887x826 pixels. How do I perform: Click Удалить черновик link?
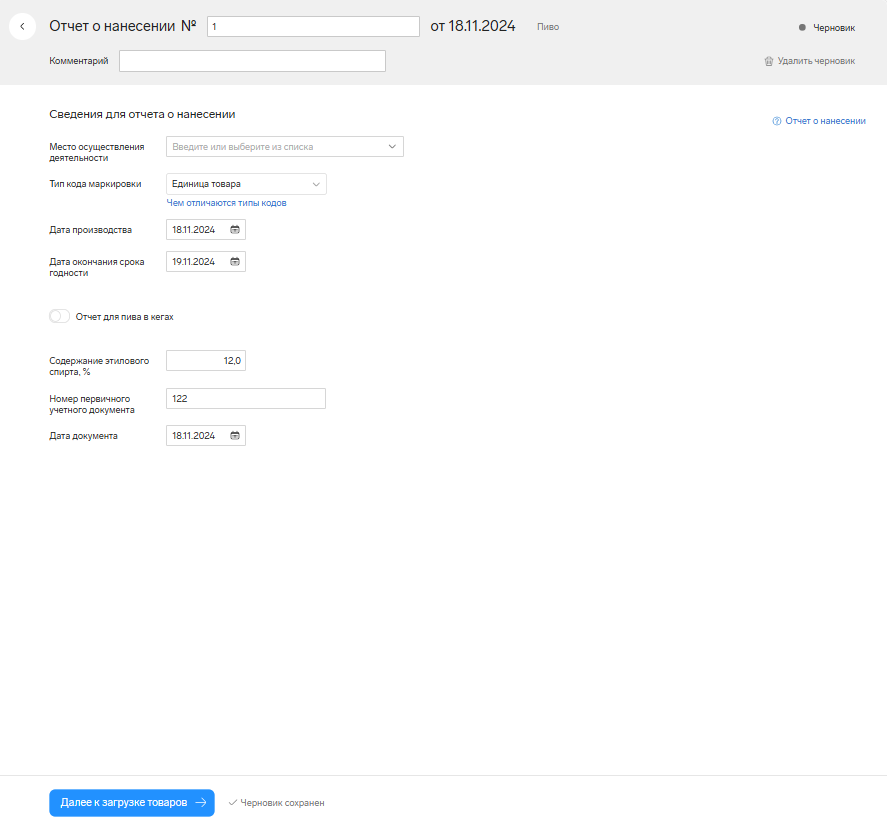click(816, 61)
